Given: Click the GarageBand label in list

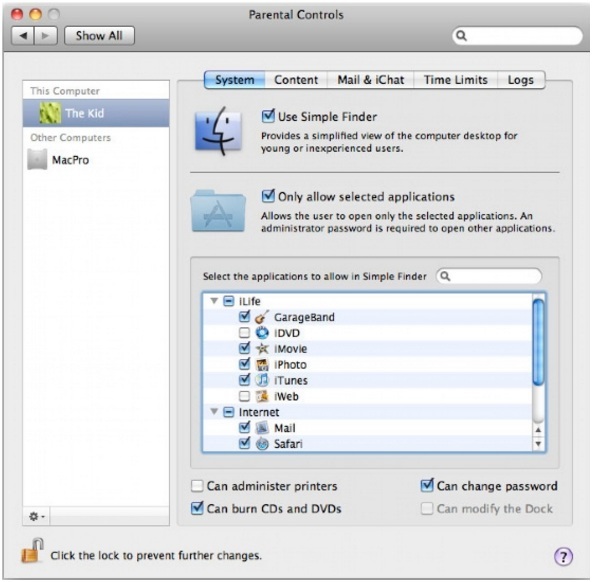Looking at the screenshot, I should [304, 317].
